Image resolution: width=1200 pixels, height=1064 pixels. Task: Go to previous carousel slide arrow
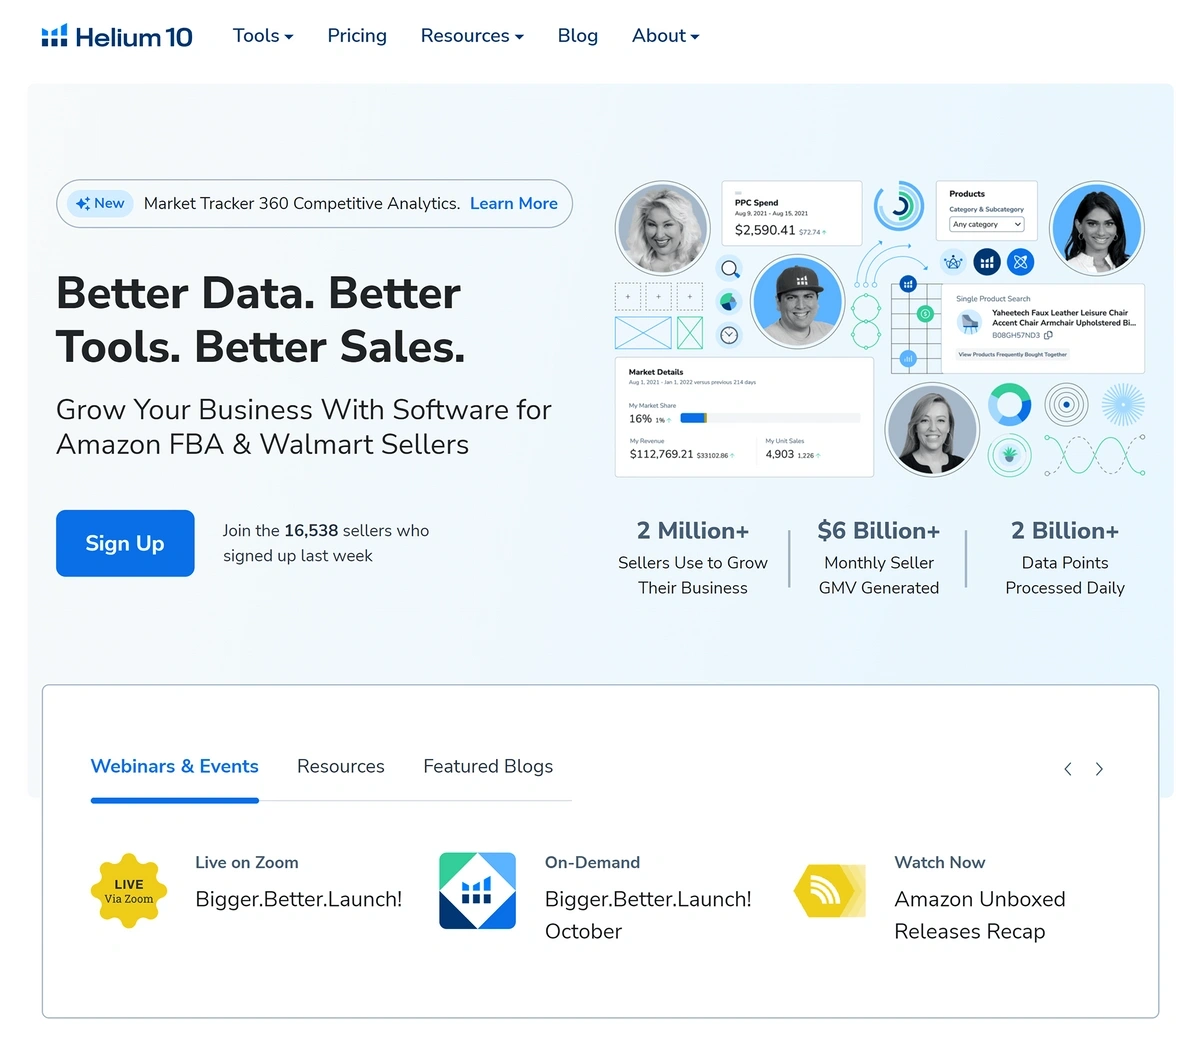point(1068,769)
